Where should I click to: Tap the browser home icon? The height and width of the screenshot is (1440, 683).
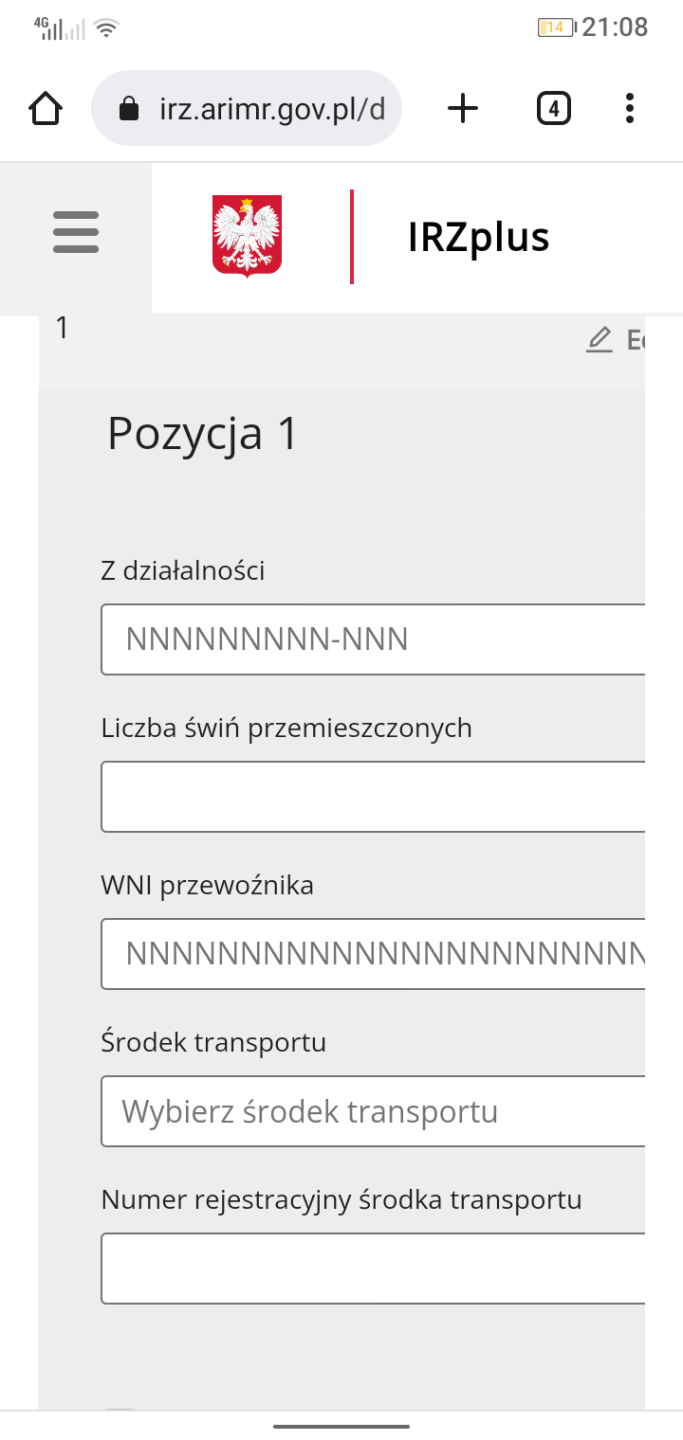46,108
